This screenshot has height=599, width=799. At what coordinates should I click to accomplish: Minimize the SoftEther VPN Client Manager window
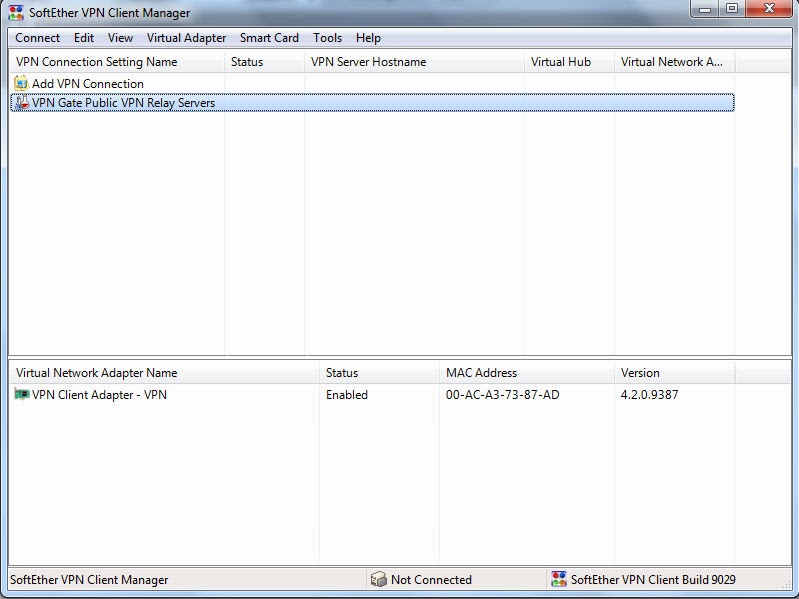[705, 9]
